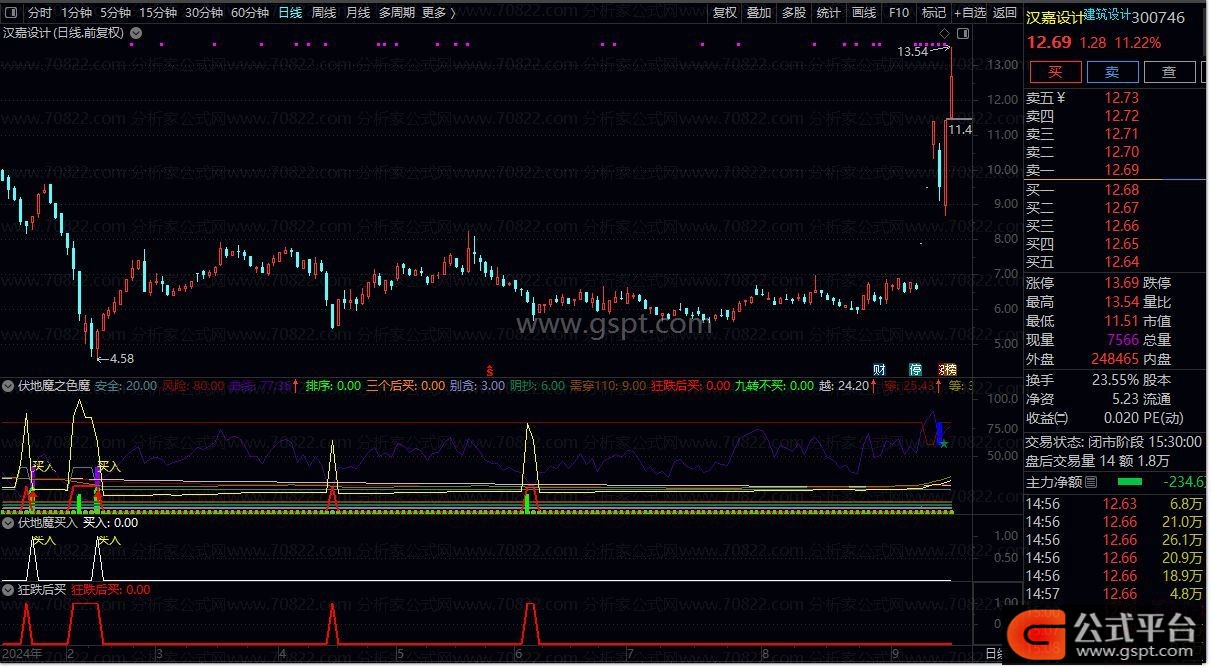
Task: Click the 买一 price 12.68
Action: point(1122,189)
